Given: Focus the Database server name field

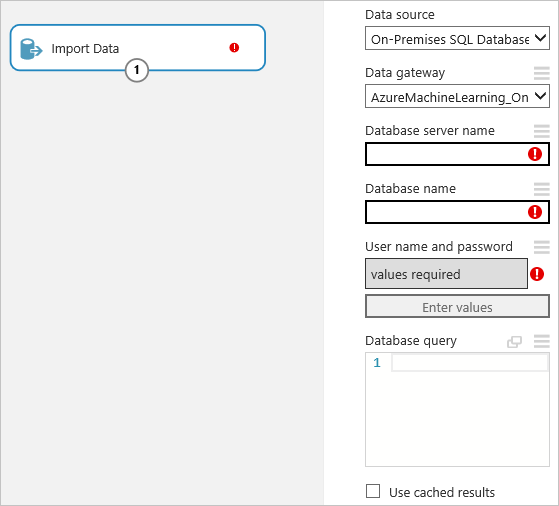Looking at the screenshot, I should coord(457,154).
